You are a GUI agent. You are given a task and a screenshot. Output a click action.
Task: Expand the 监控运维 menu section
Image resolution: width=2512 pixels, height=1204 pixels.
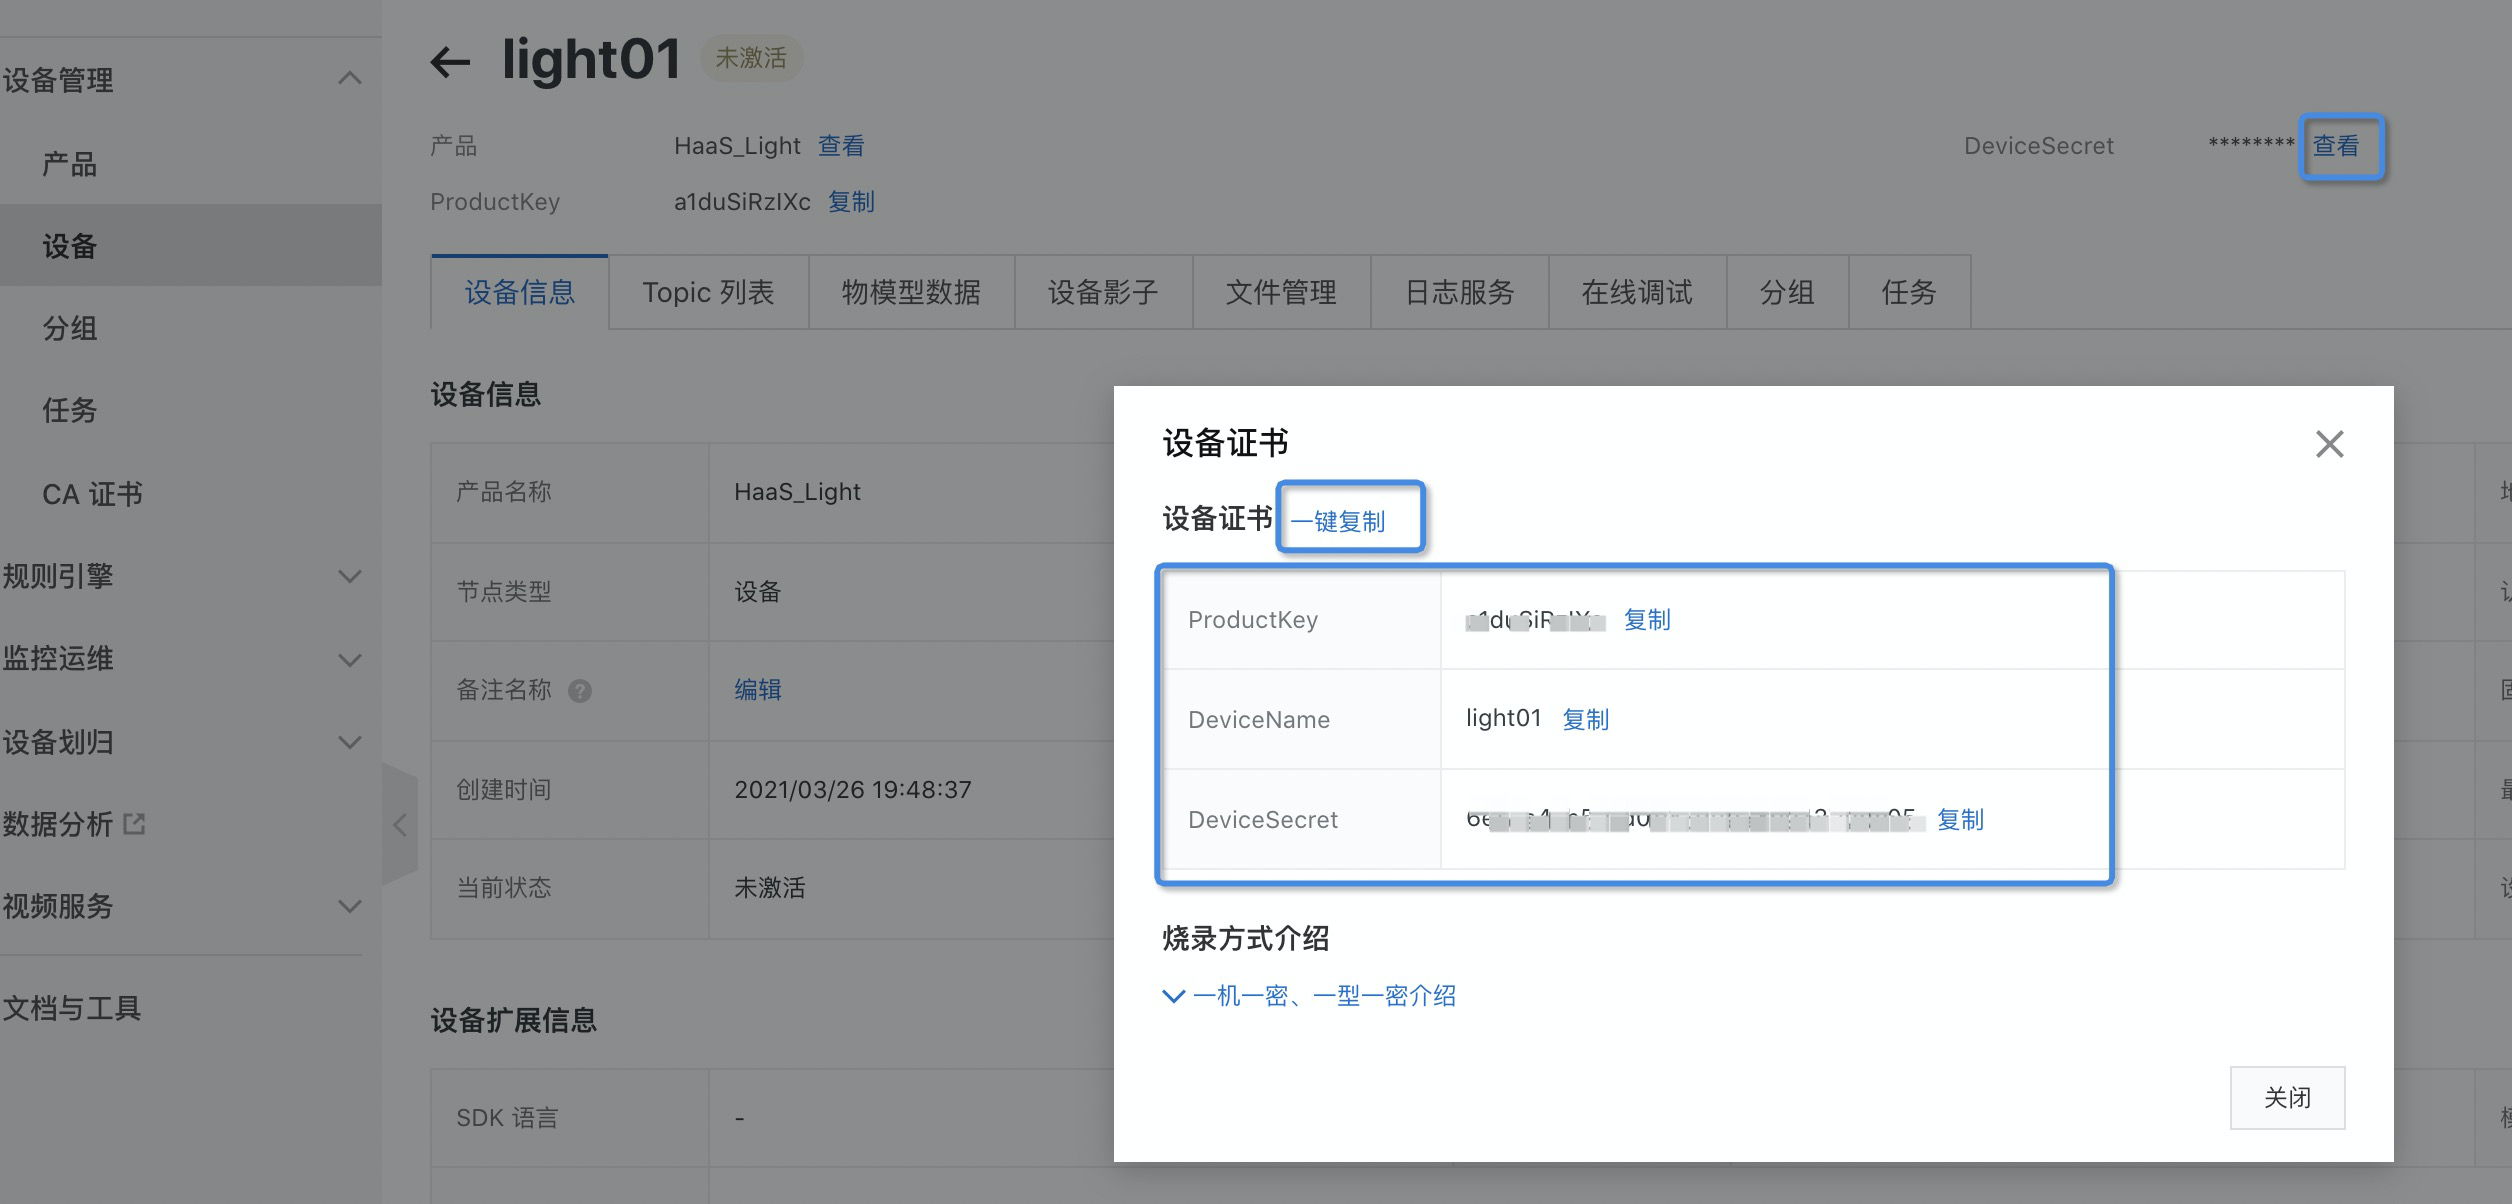click(x=349, y=659)
